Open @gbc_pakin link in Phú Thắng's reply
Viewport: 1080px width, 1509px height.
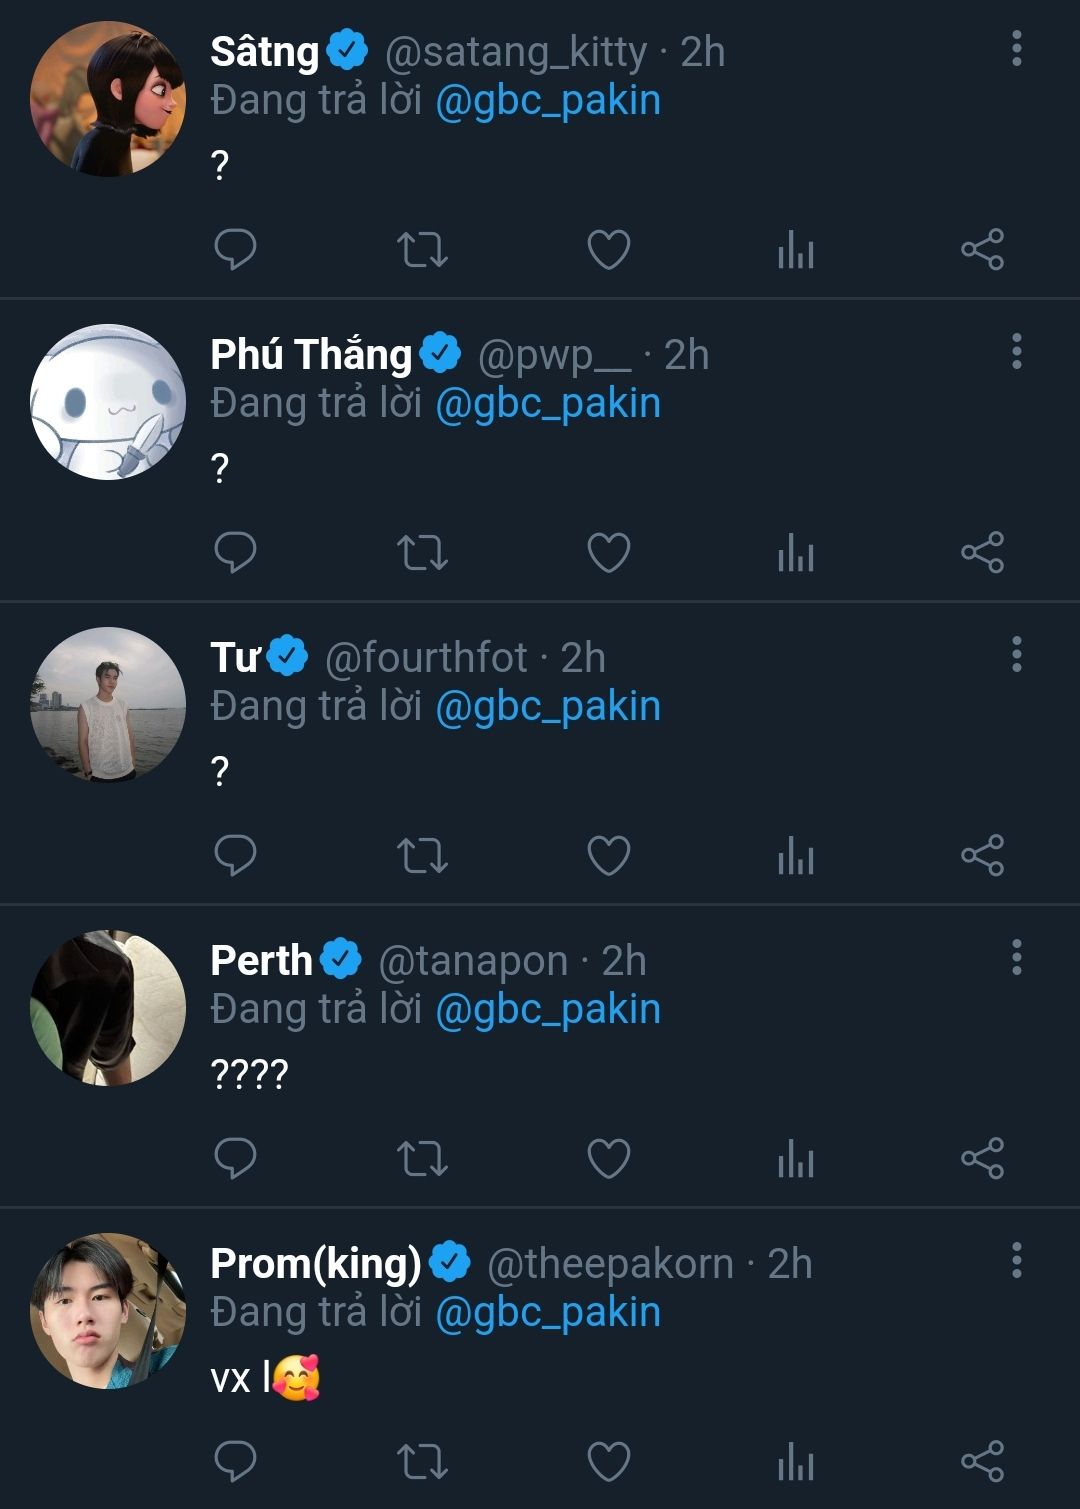(x=548, y=403)
